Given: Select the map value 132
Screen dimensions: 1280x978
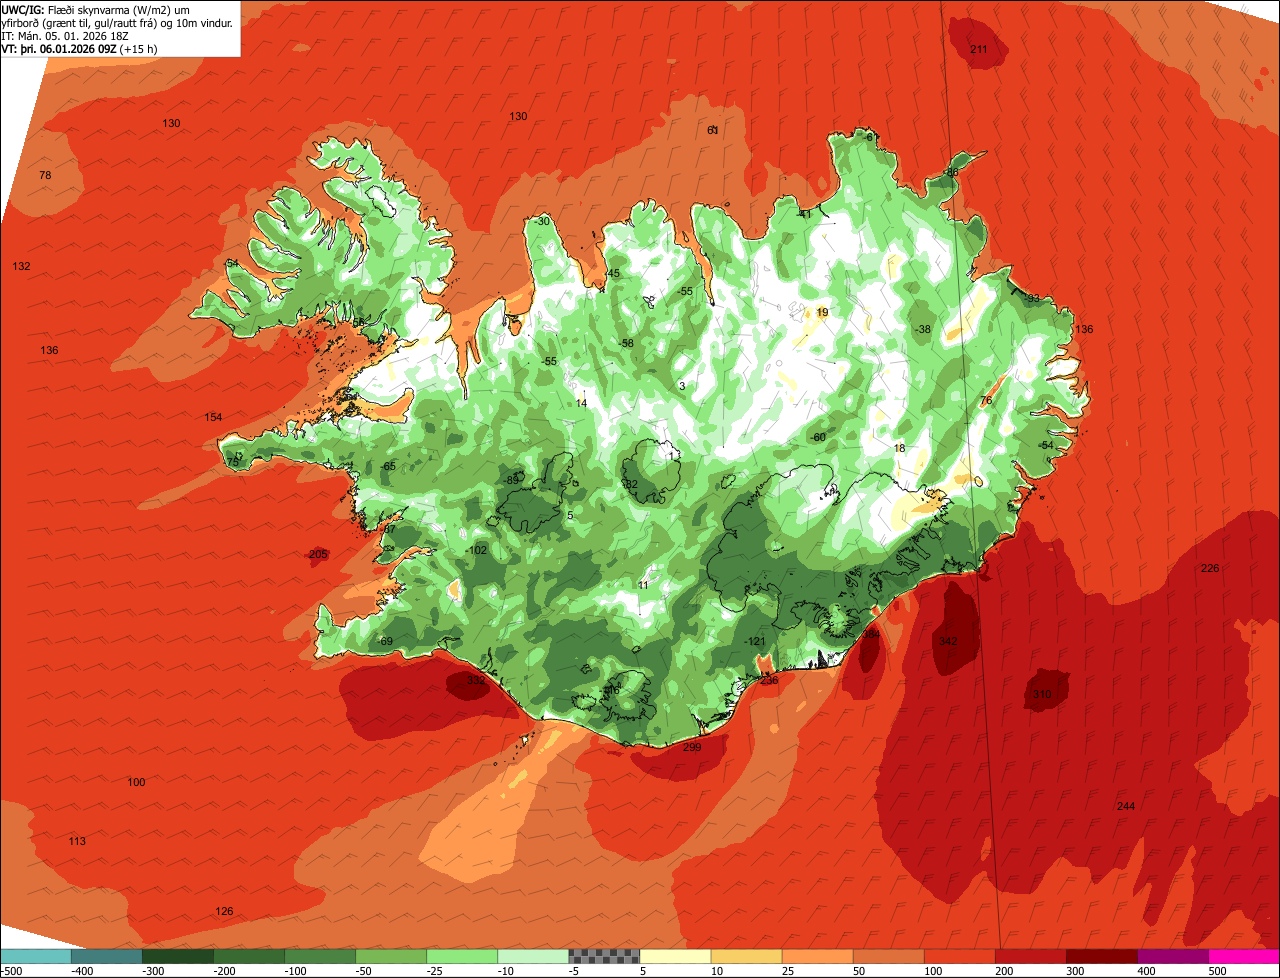Looking at the screenshot, I should tap(22, 266).
